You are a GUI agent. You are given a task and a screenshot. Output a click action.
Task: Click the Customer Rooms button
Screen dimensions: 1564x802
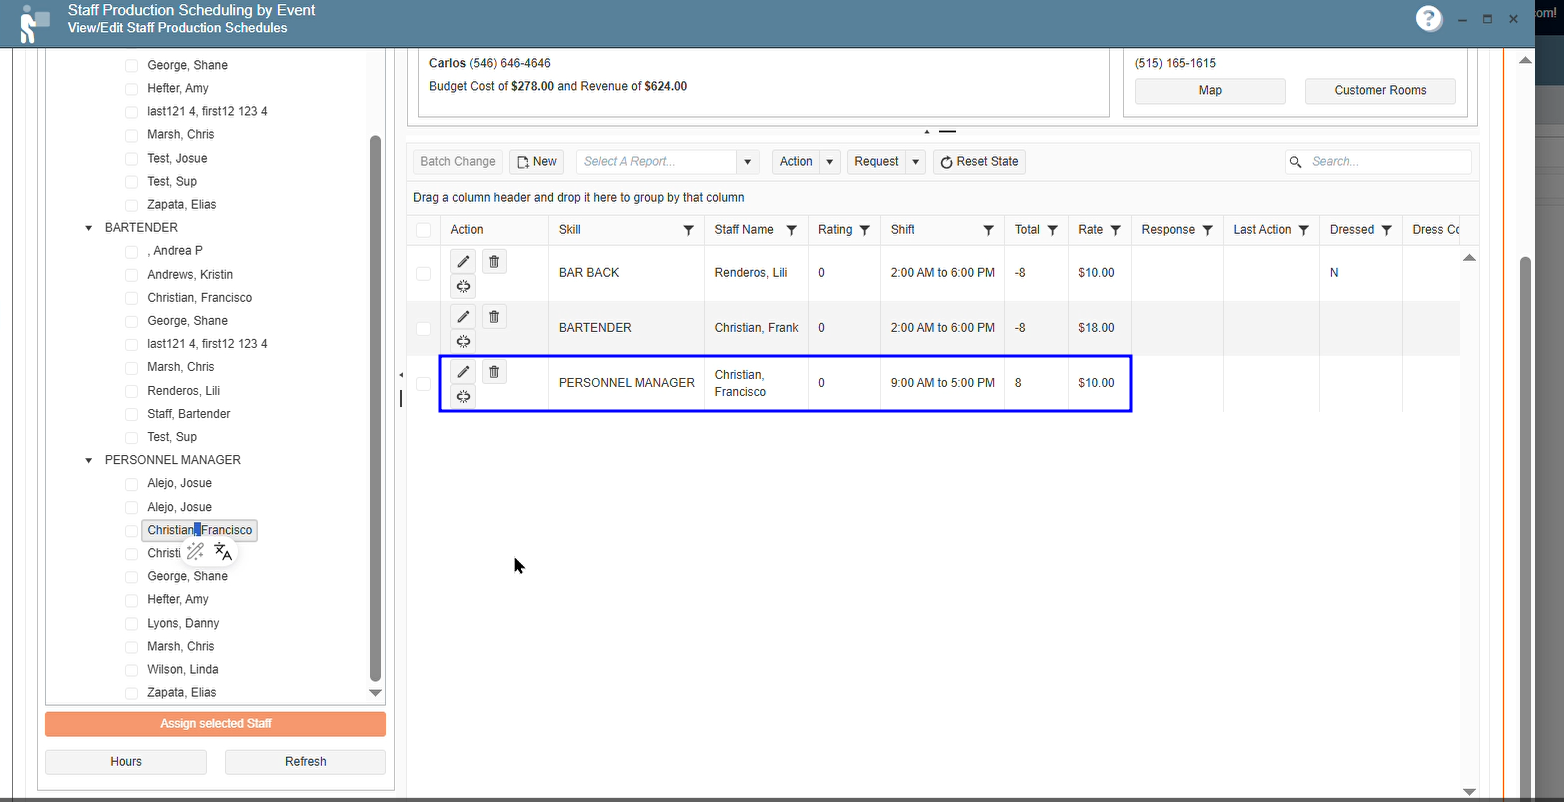[x=1379, y=90]
